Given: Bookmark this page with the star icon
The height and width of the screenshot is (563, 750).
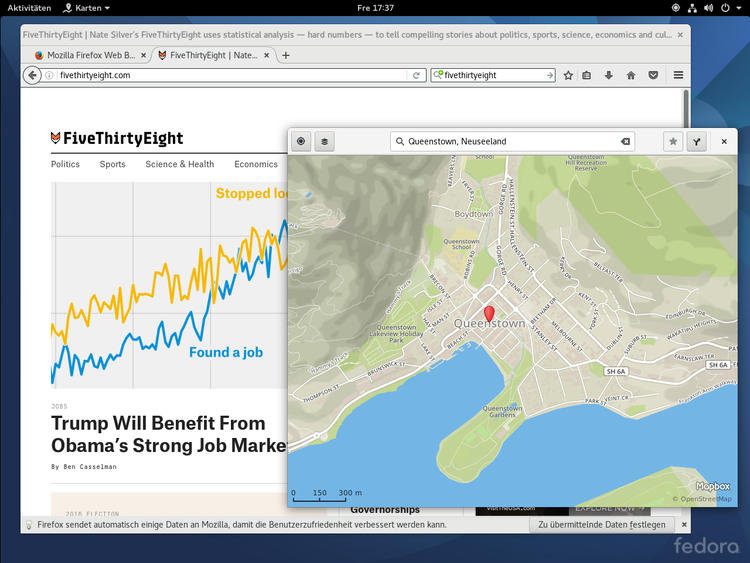Looking at the screenshot, I should click(x=568, y=75).
